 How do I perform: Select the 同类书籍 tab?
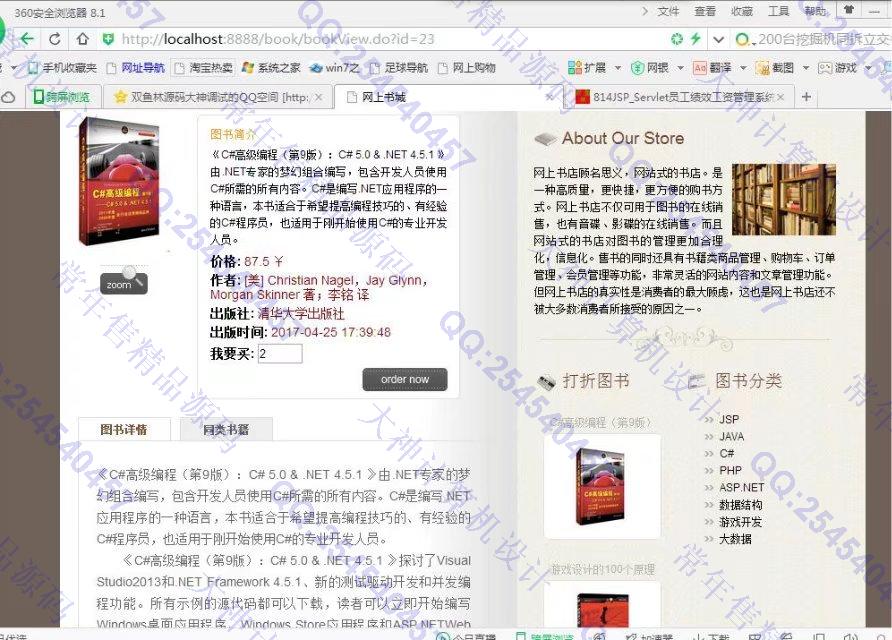(226, 430)
